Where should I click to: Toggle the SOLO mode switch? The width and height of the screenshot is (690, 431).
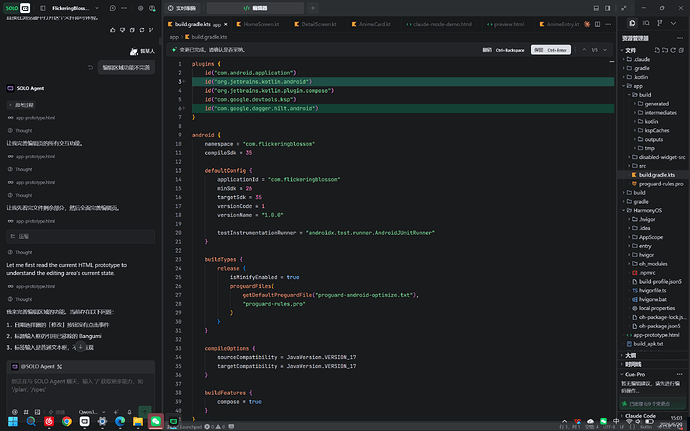[x=18, y=8]
